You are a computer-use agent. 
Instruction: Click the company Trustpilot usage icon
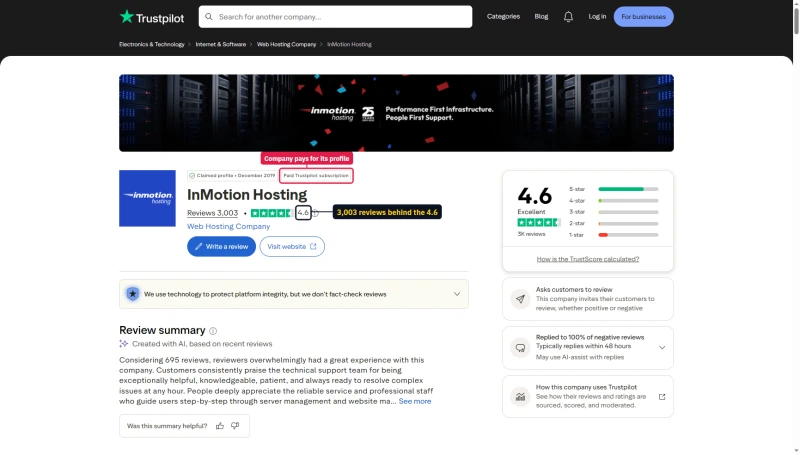(x=520, y=397)
